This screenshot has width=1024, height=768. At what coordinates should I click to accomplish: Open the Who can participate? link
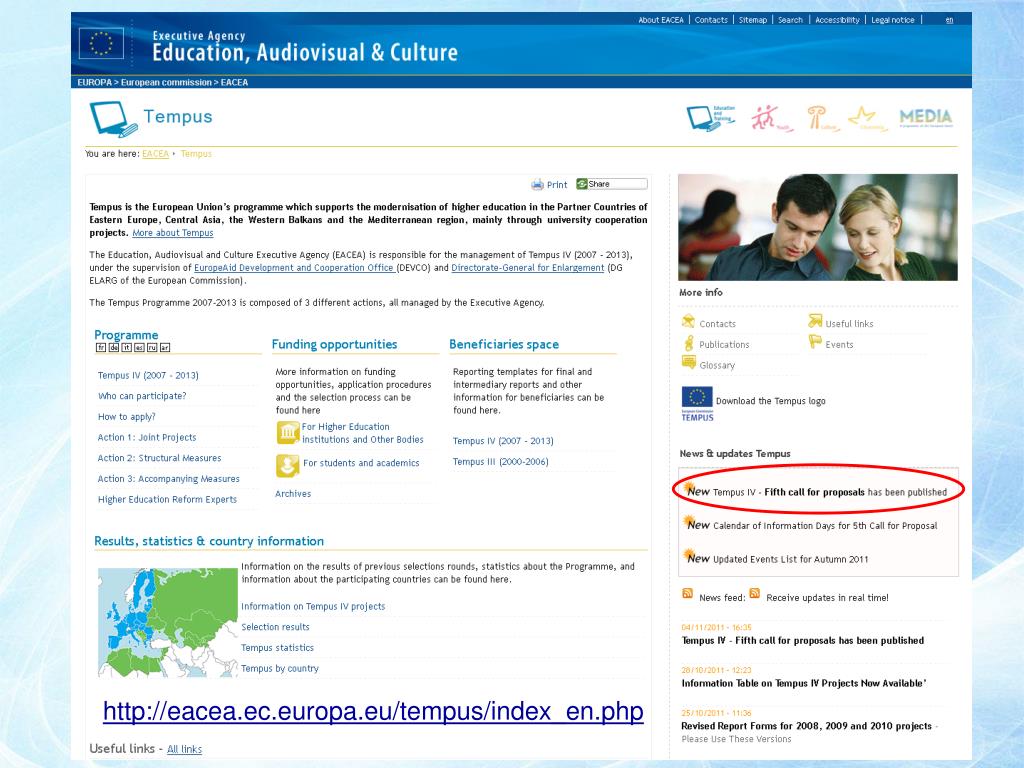click(142, 396)
